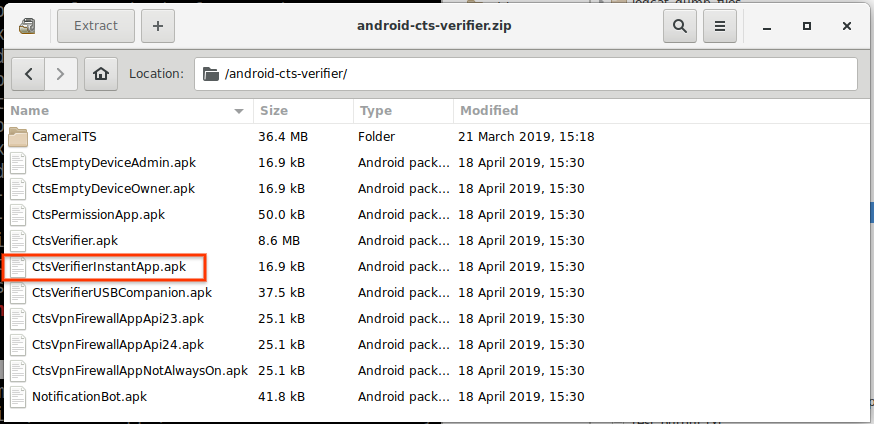Image resolution: width=876 pixels, height=426 pixels.
Task: Open the search magnifier button
Action: 680,25
